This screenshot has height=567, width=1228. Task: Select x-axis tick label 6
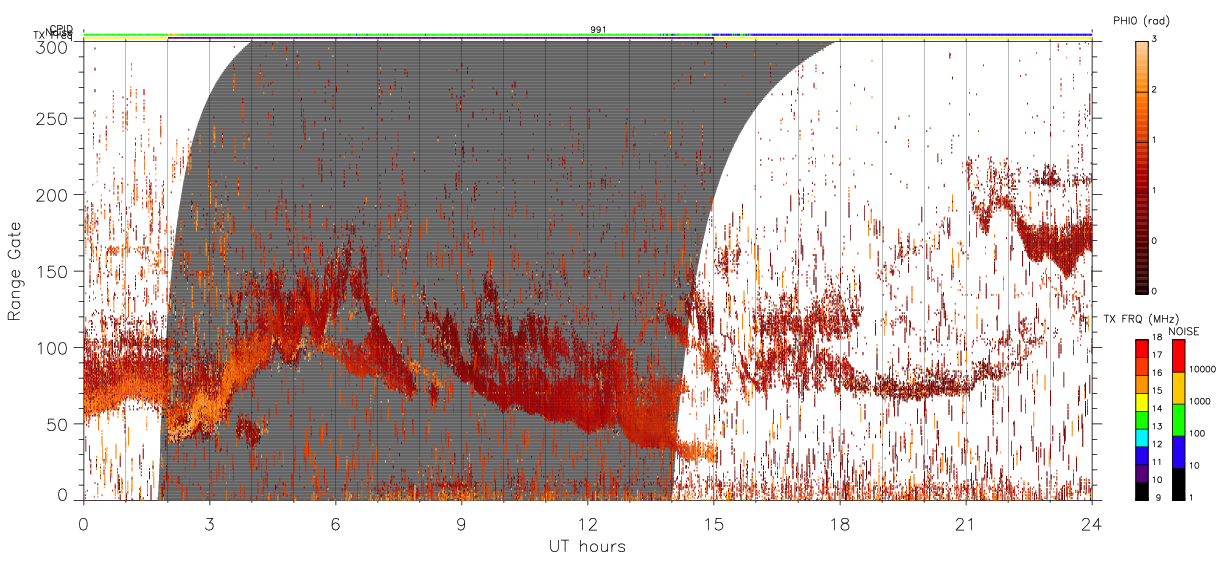[335, 523]
